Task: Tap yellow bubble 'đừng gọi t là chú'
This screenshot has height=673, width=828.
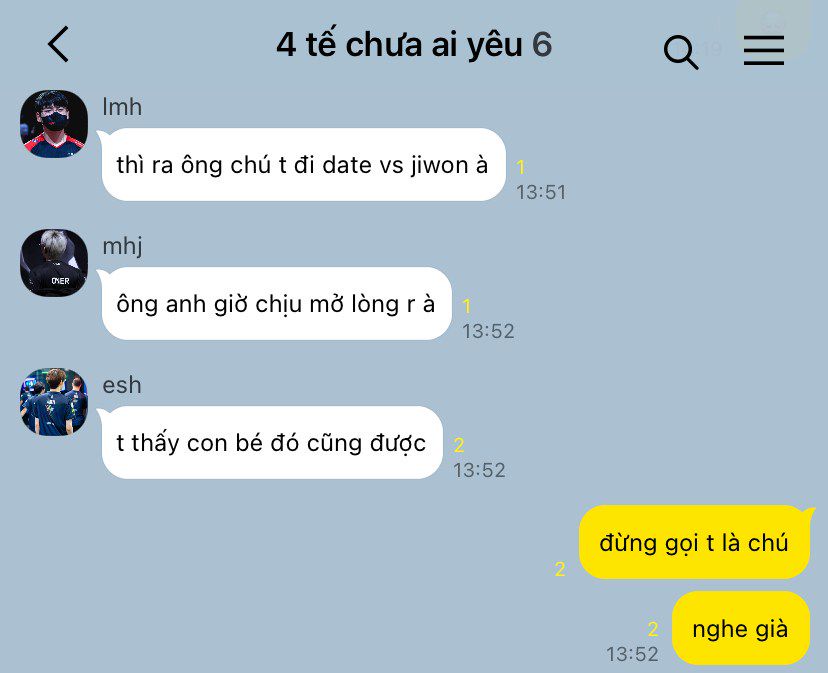Action: click(x=694, y=542)
